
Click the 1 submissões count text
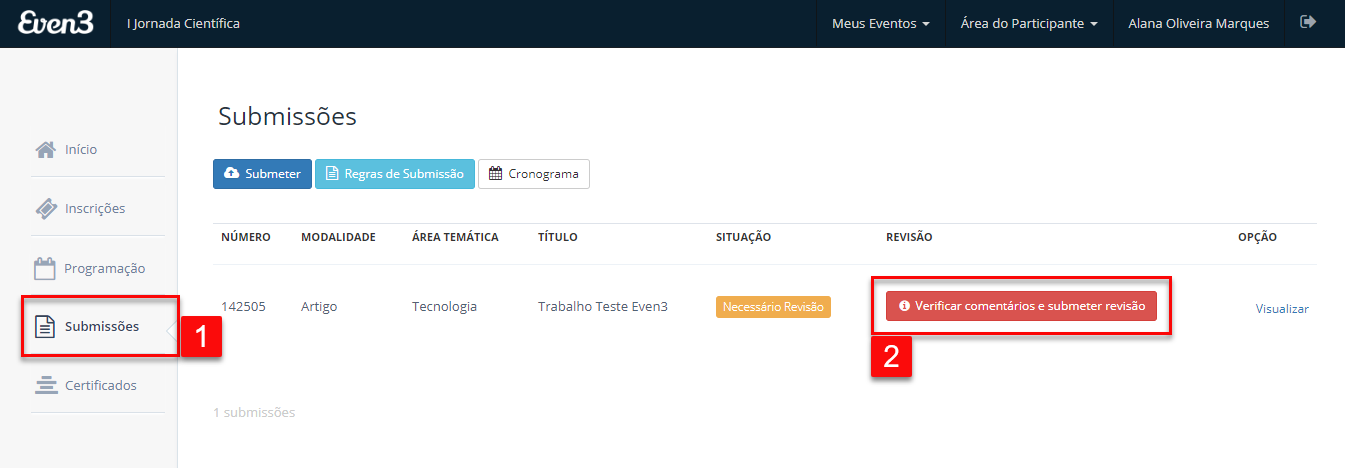[x=254, y=412]
